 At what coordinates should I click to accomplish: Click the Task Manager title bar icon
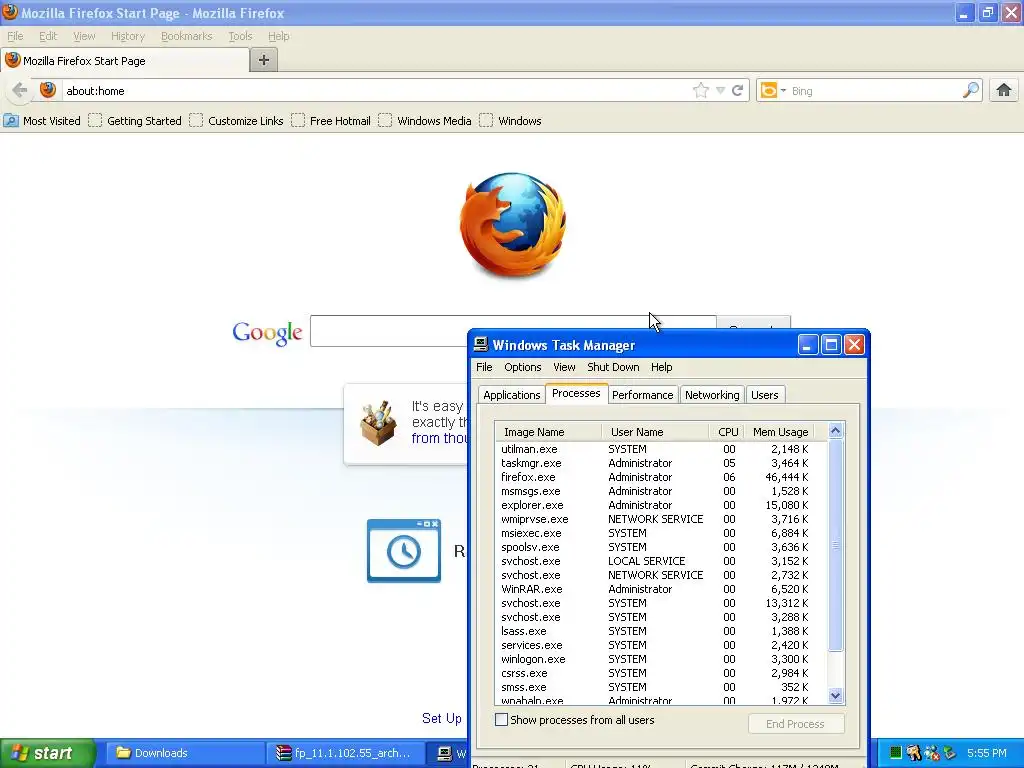click(481, 344)
